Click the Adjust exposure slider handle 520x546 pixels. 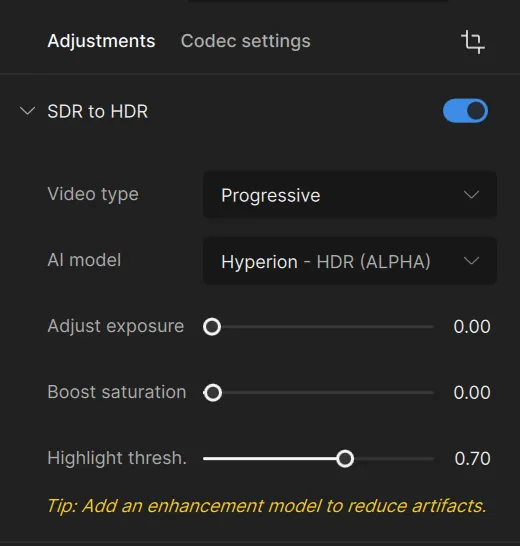[x=212, y=327]
